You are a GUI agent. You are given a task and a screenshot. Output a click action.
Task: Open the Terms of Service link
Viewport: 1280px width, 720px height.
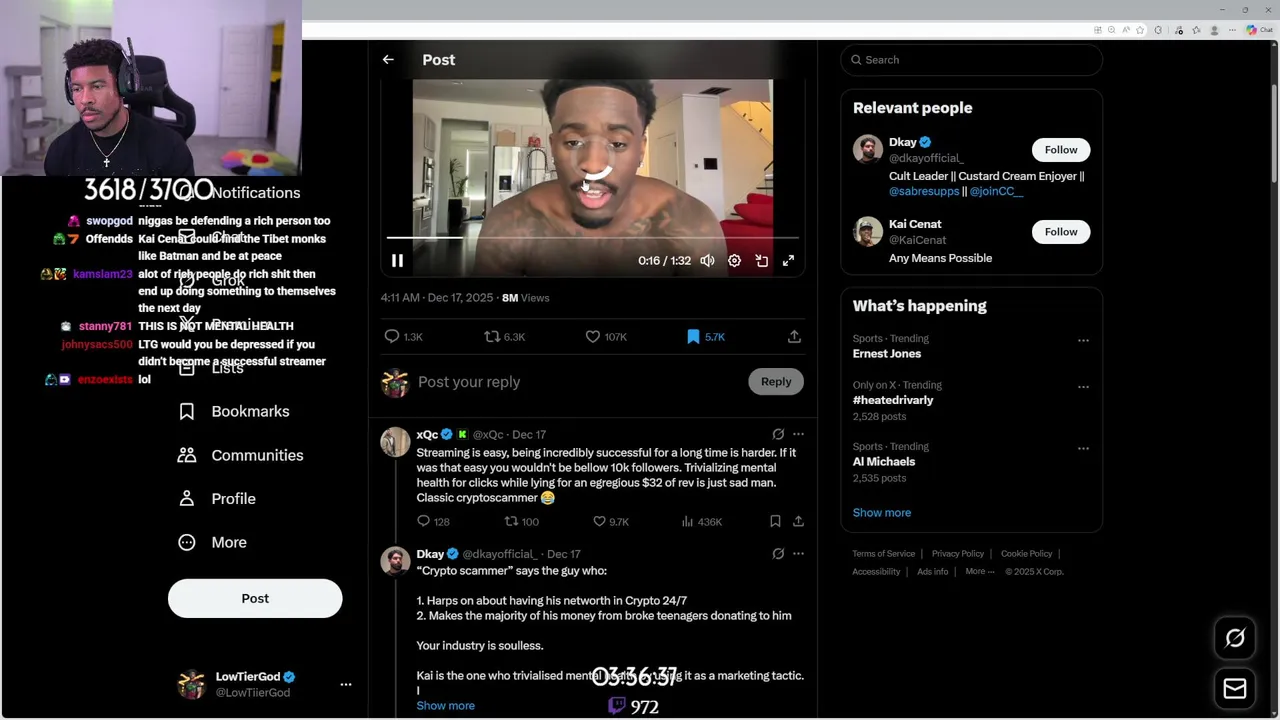point(884,554)
